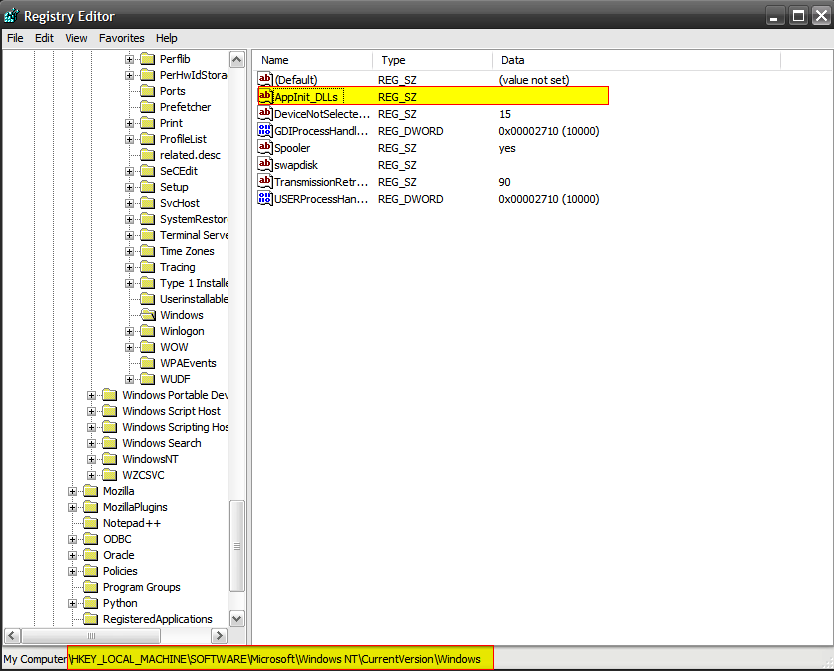Open the Edit menu
Screen dimensions: 834x671
click(x=44, y=38)
